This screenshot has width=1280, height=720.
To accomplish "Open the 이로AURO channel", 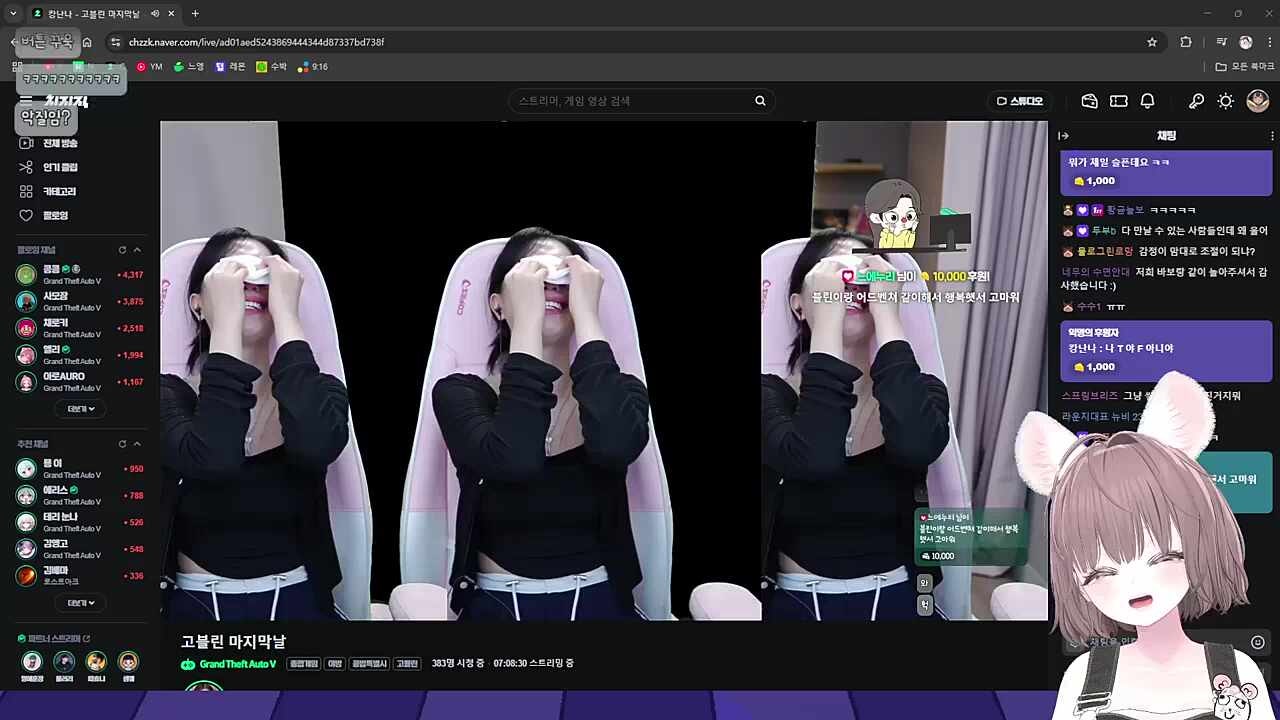I will tap(80, 382).
